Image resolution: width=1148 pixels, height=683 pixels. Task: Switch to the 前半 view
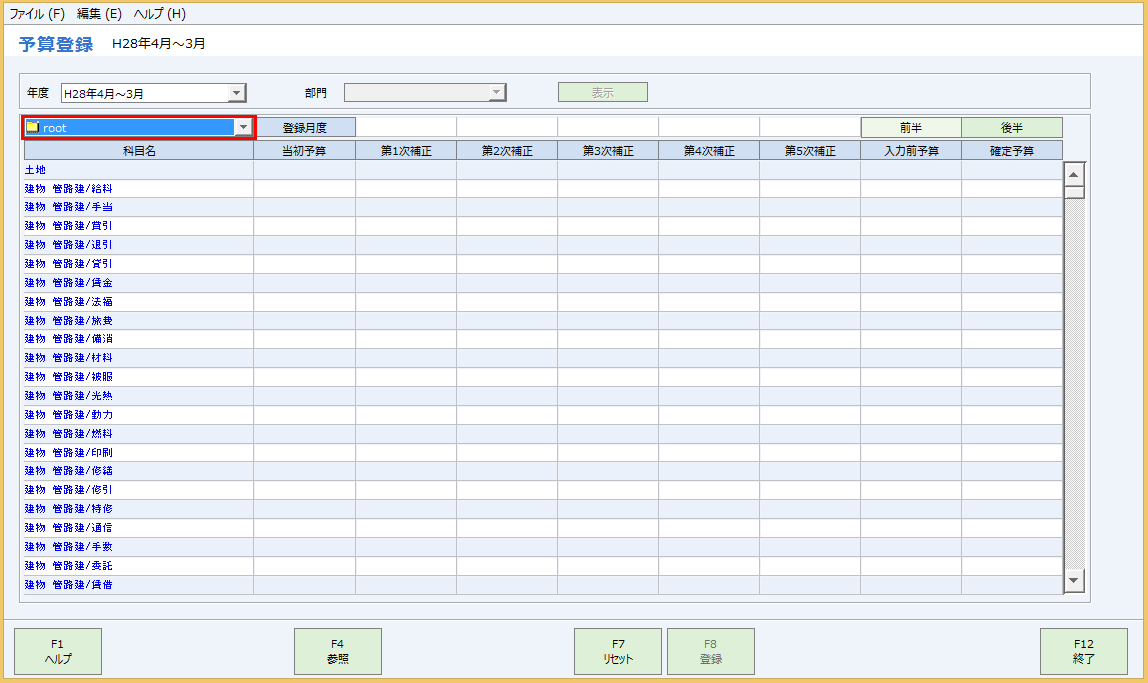pyautogui.click(x=910, y=128)
